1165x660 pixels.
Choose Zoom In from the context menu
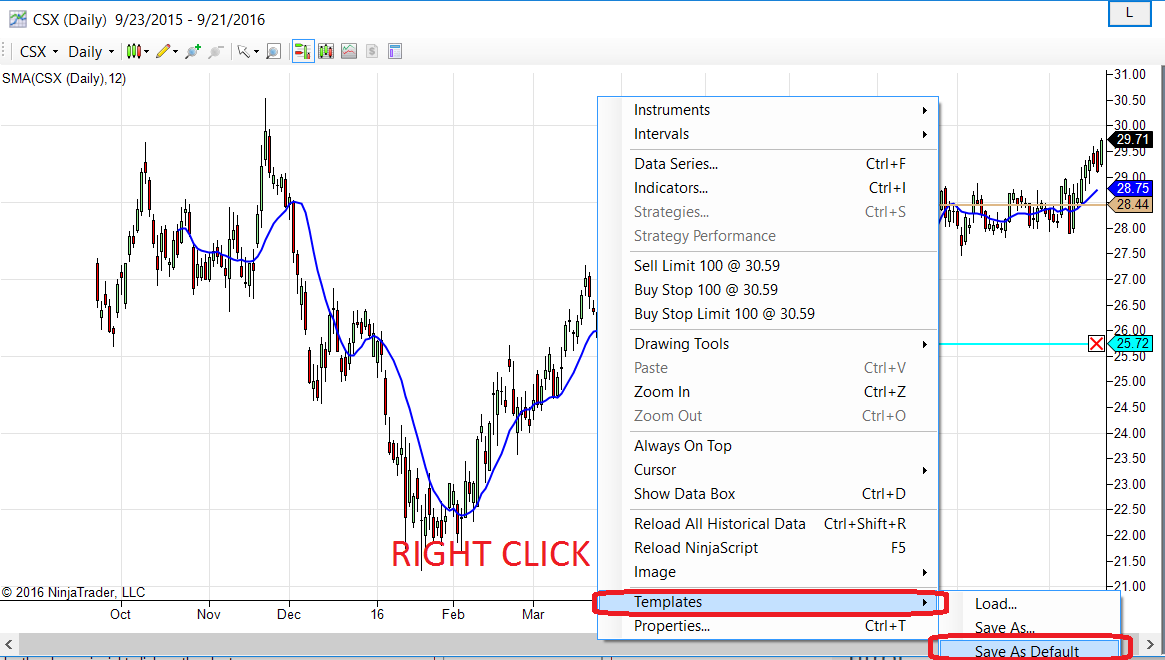pyautogui.click(x=768, y=392)
